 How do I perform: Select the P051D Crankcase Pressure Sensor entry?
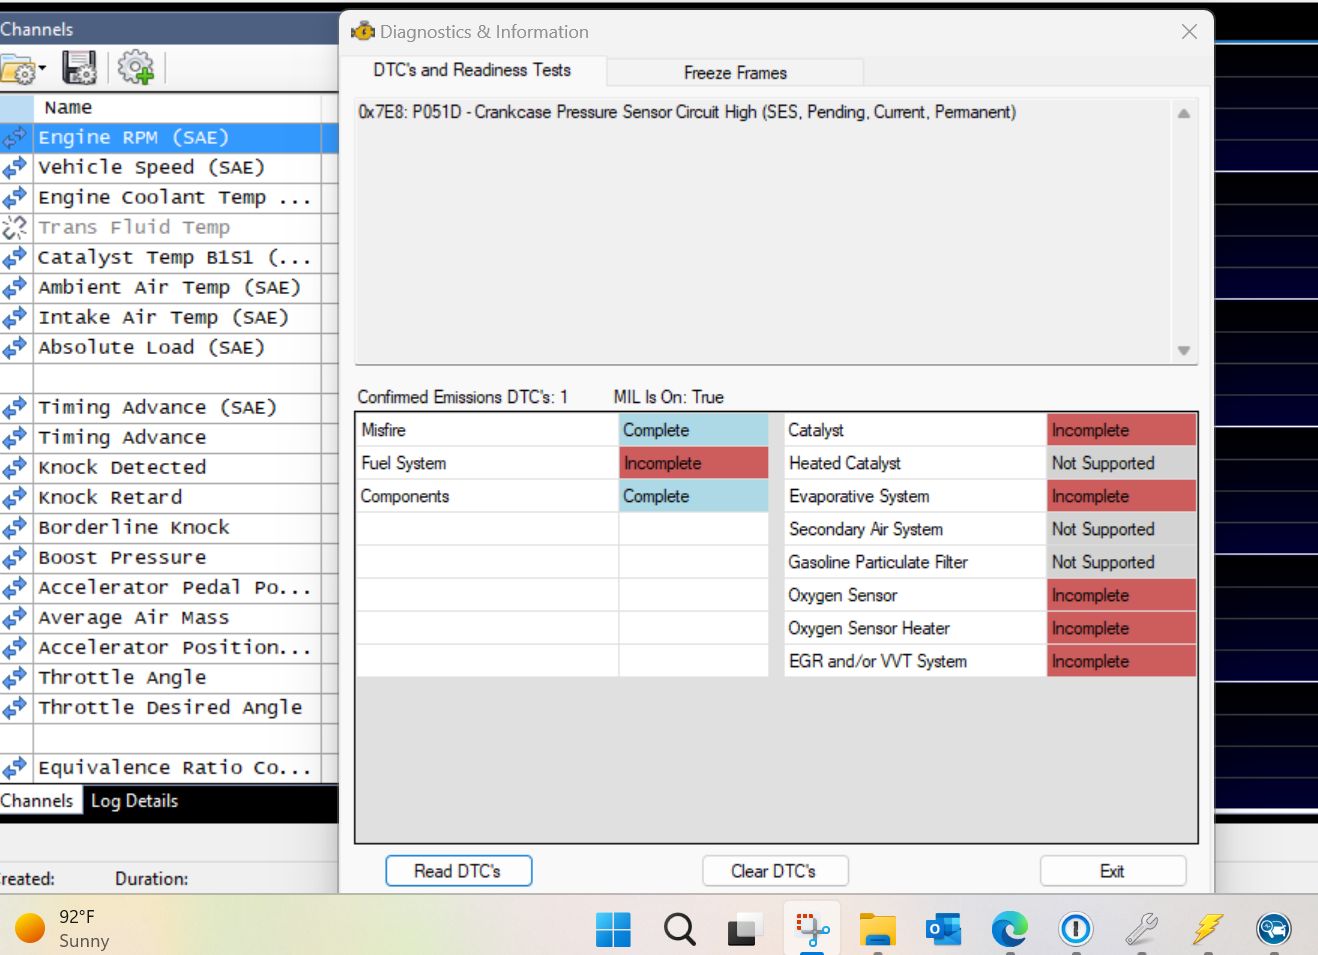click(687, 112)
